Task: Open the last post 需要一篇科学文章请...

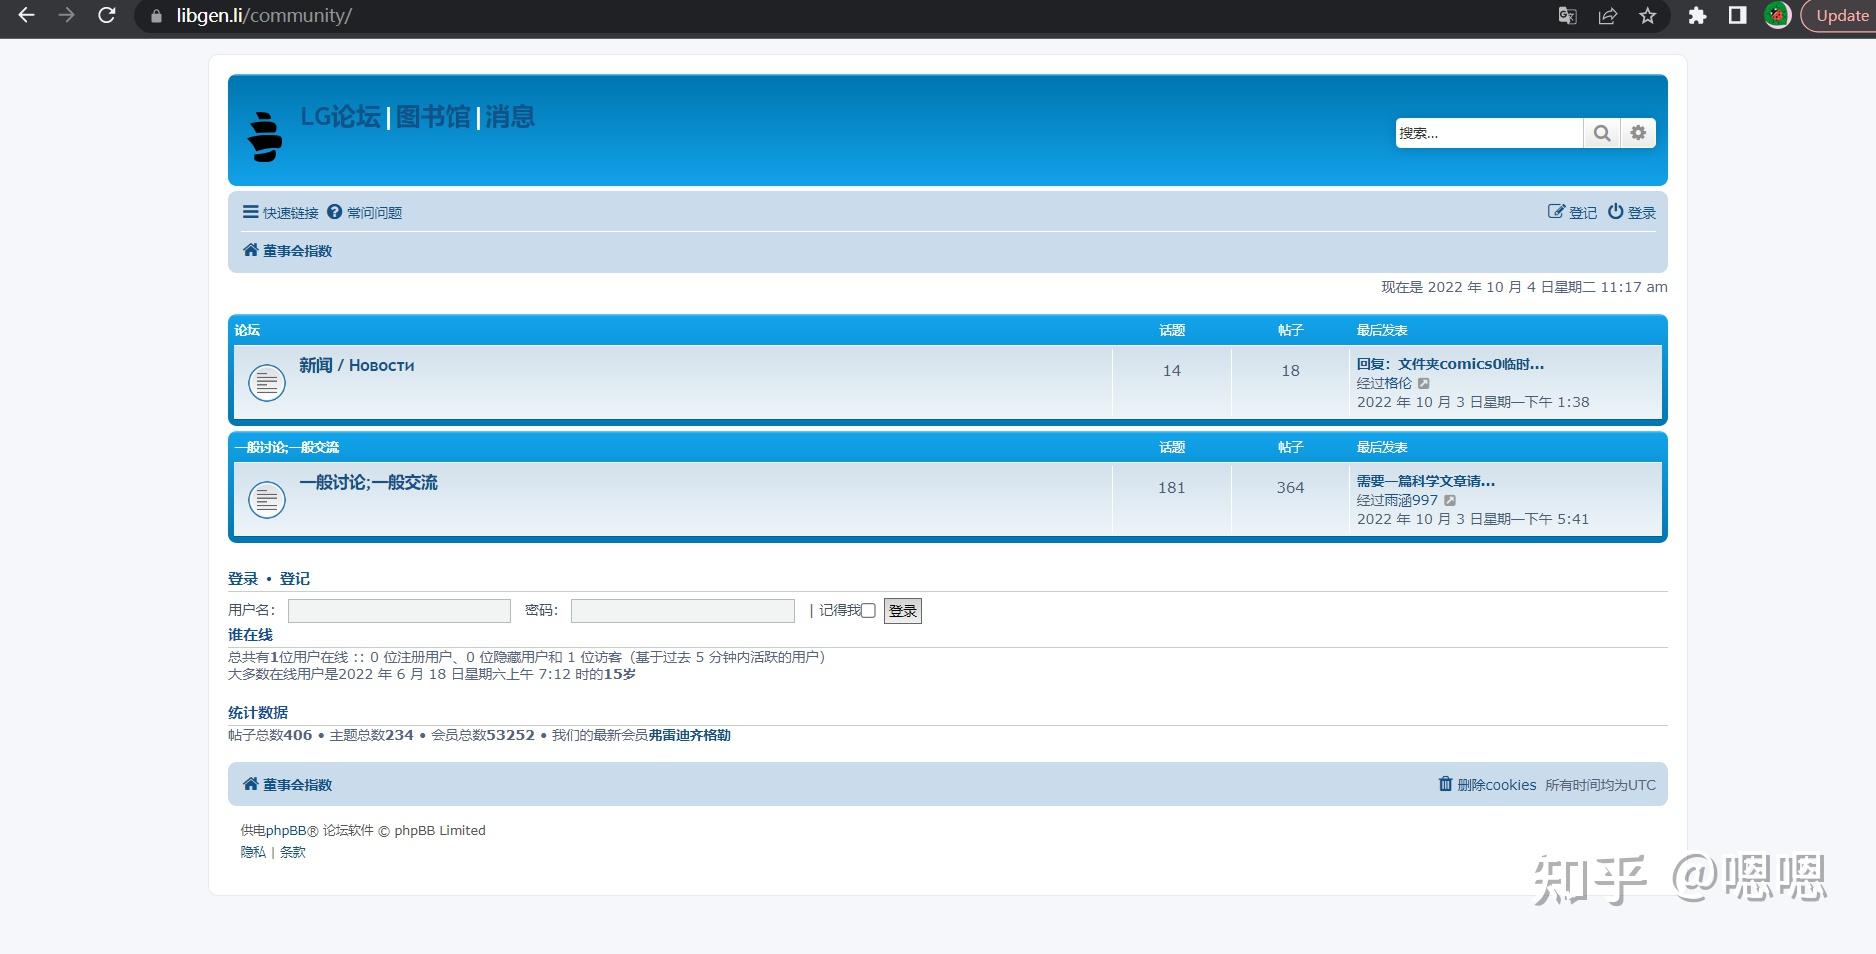Action: 1426,481
